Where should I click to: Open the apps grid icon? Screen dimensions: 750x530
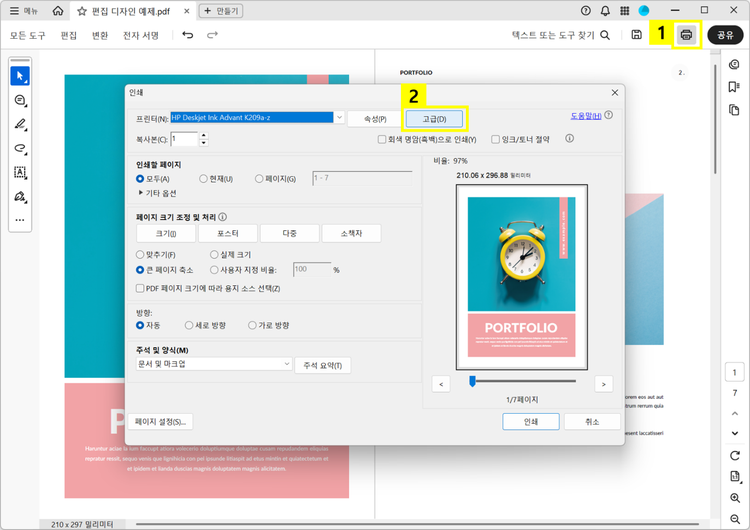coord(625,11)
